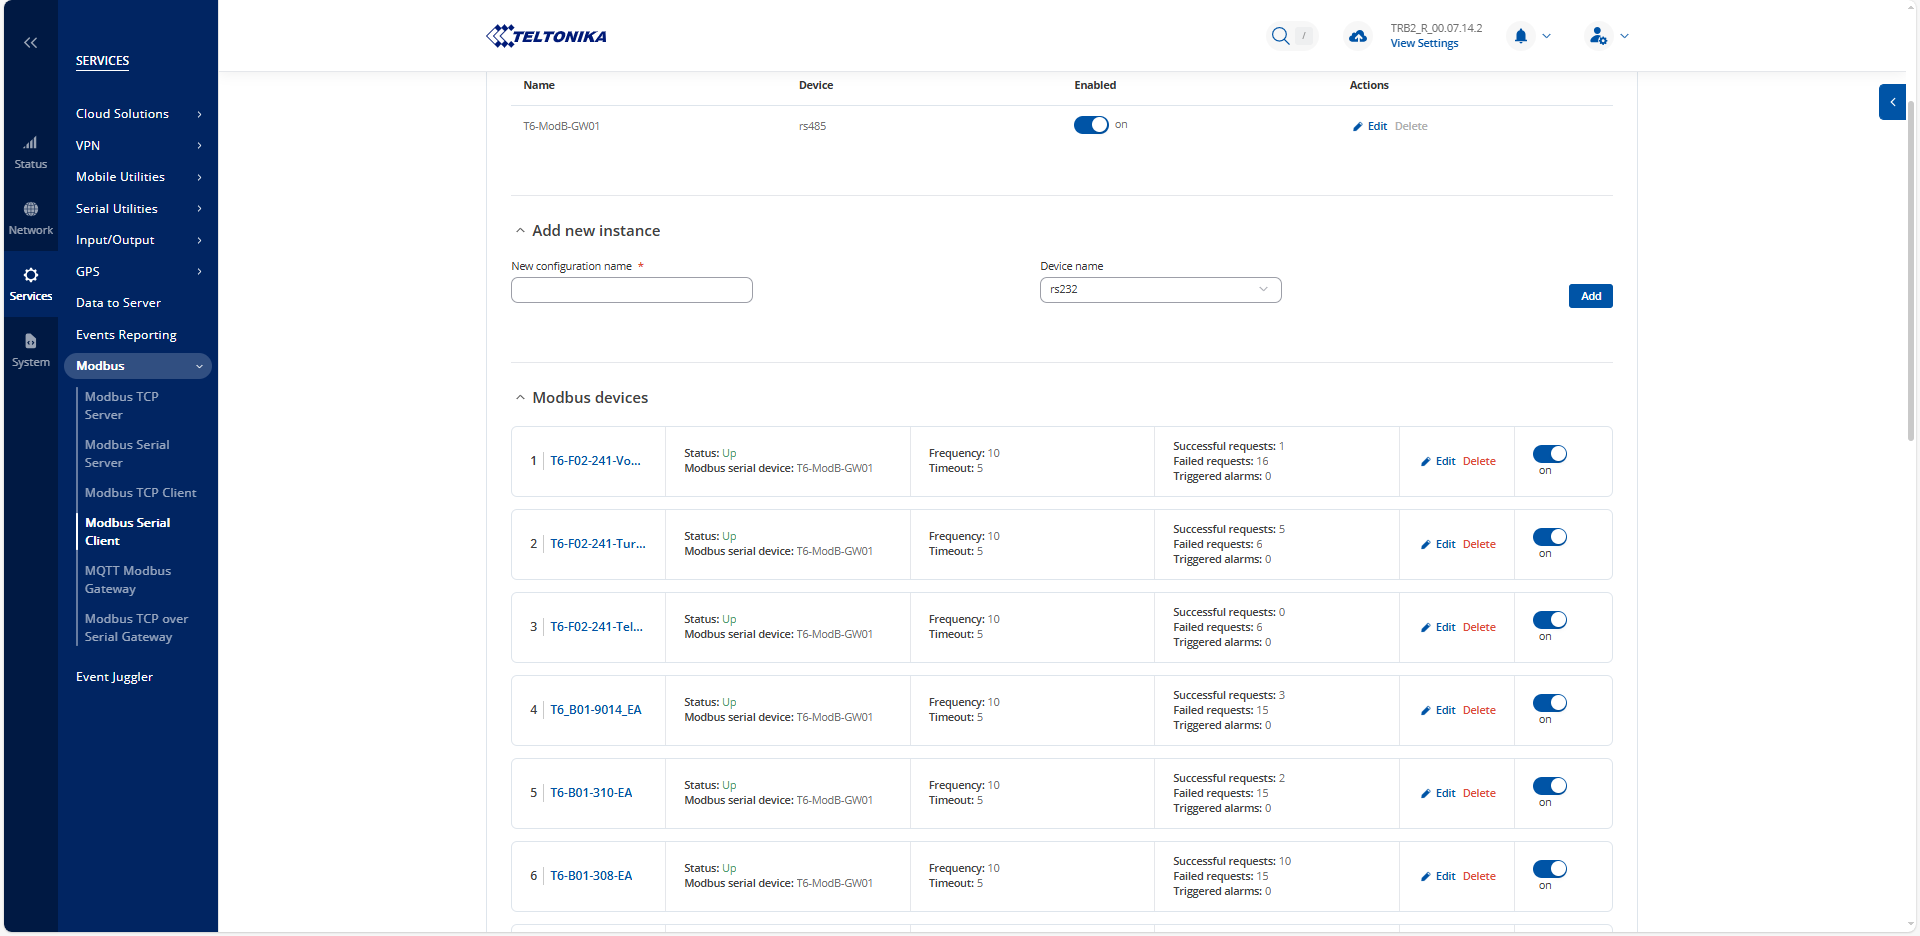Collapse sidebar with double chevron icon
The width and height of the screenshot is (1920, 936).
pyautogui.click(x=31, y=43)
